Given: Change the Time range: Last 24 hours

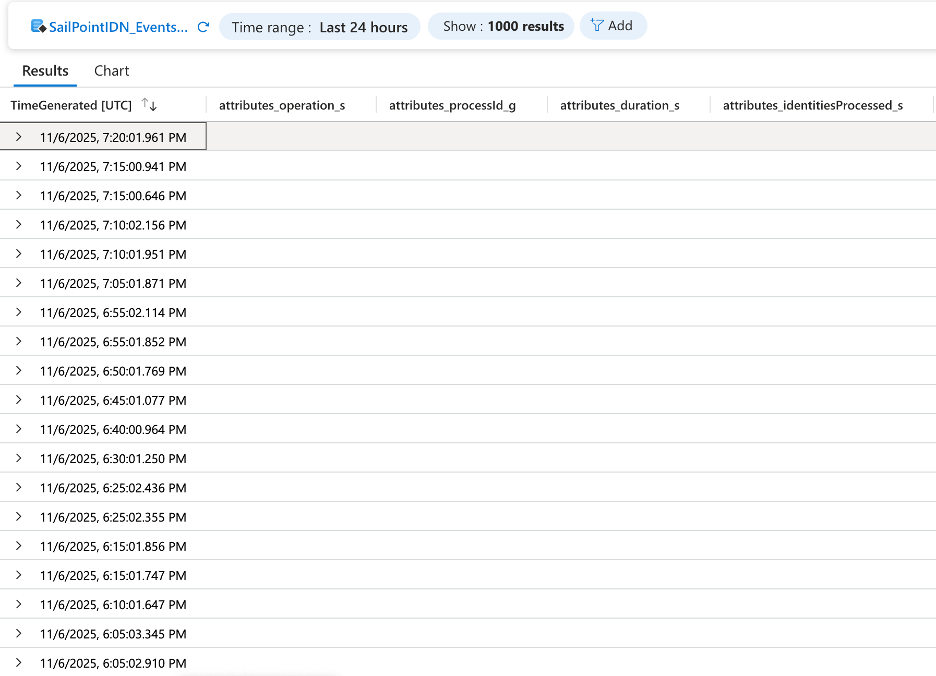Looking at the screenshot, I should [319, 27].
